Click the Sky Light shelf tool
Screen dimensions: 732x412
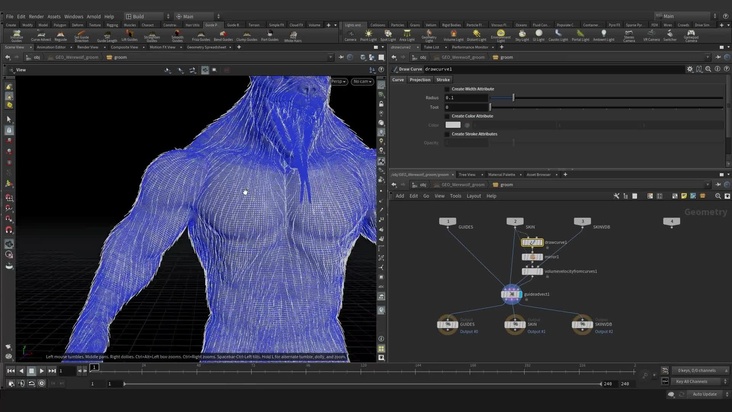(x=523, y=35)
